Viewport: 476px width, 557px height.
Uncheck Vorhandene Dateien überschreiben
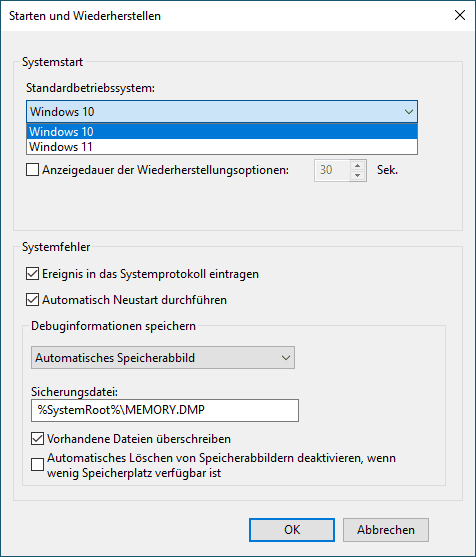tap(37, 439)
